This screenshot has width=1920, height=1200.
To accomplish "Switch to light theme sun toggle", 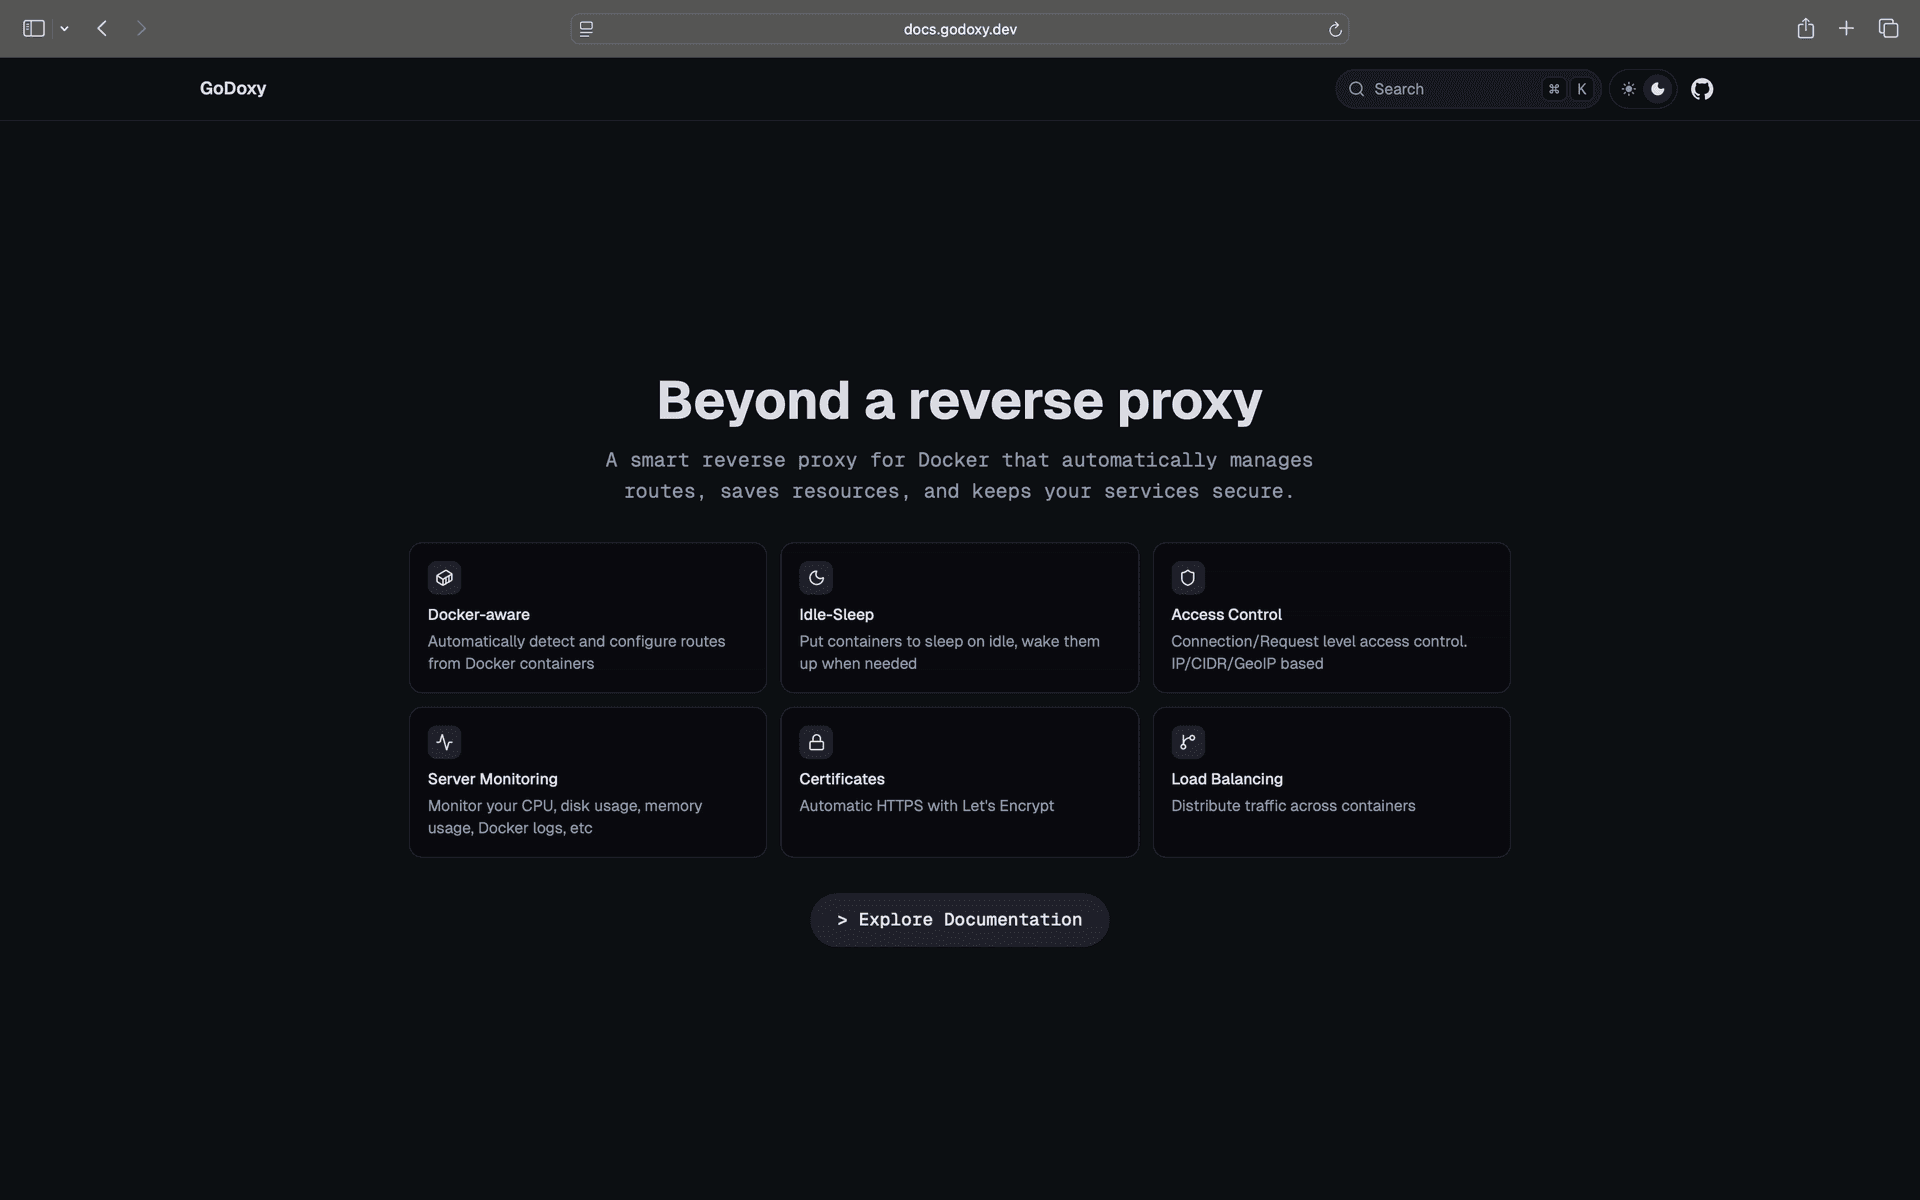I will tap(1628, 89).
